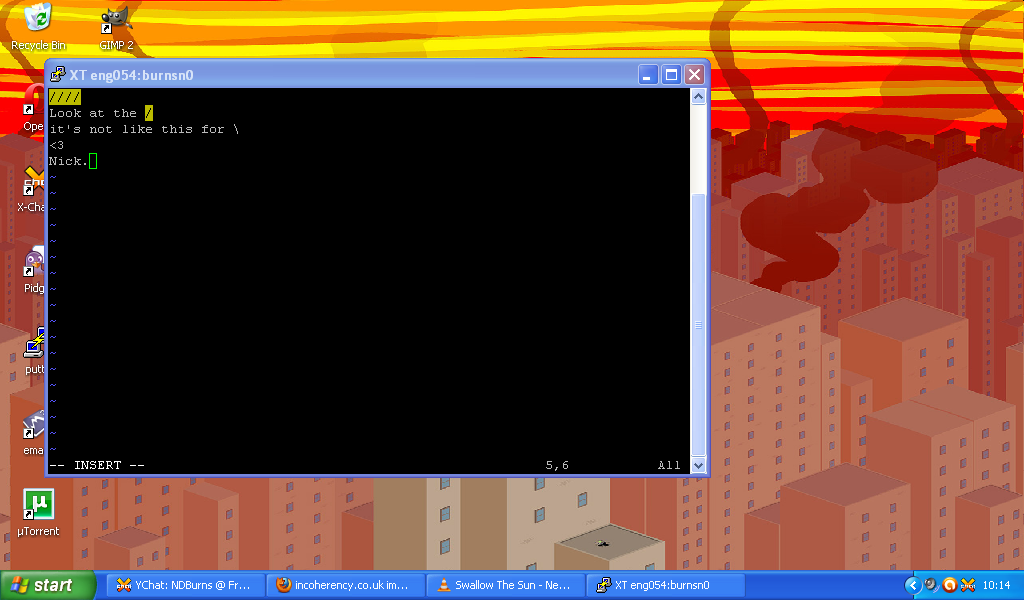Viewport: 1024px width, 600px height.
Task: Maximize the XT eng054:burnsn0 terminal window
Action: 671,75
